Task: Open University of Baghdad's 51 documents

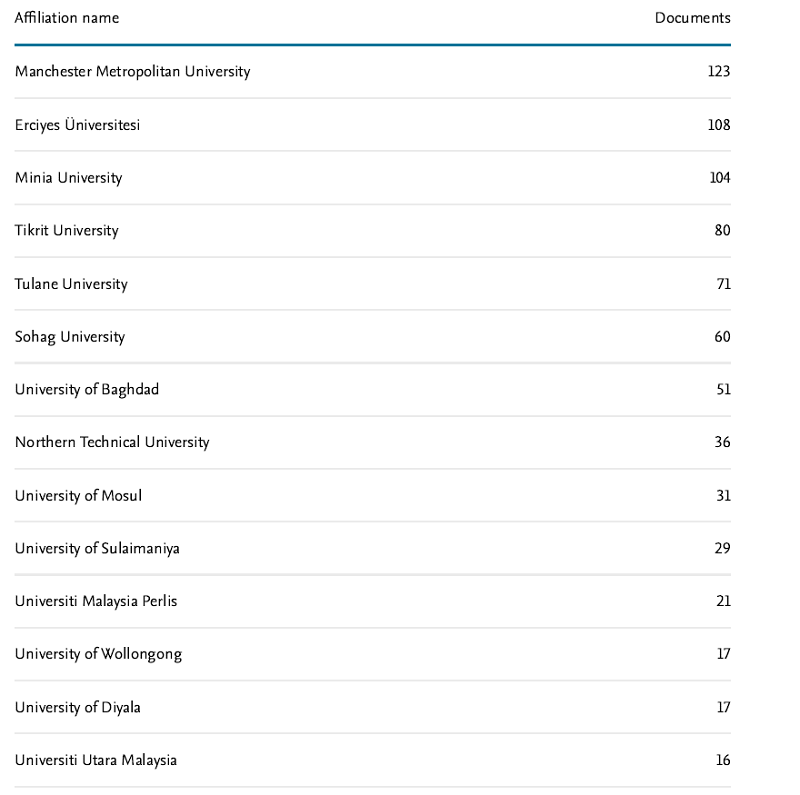Action: click(x=723, y=390)
